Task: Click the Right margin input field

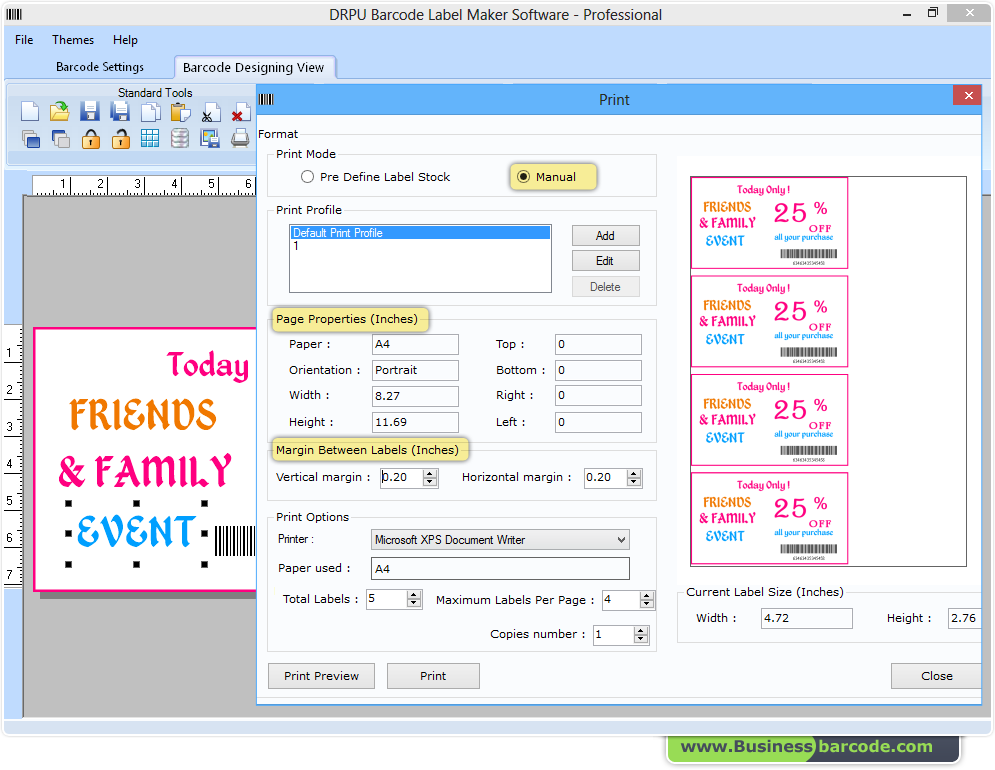Action: 598,395
